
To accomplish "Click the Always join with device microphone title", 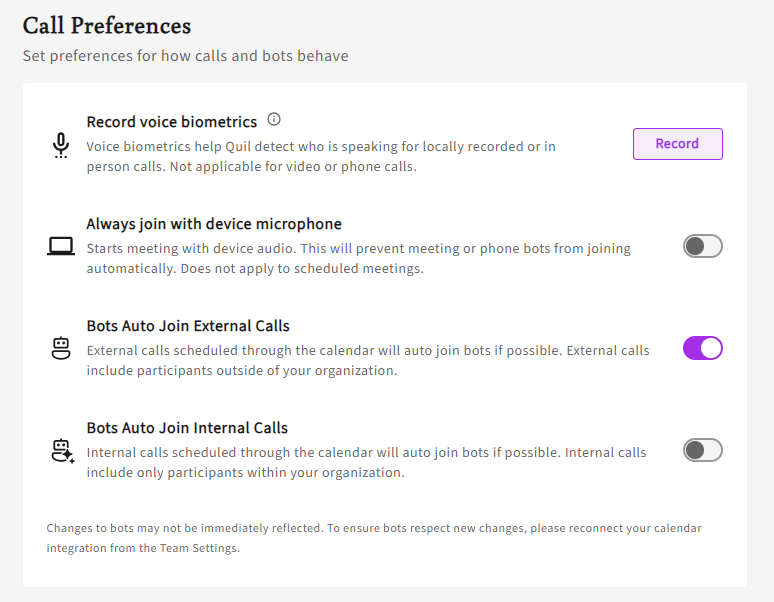I will click(x=214, y=224).
